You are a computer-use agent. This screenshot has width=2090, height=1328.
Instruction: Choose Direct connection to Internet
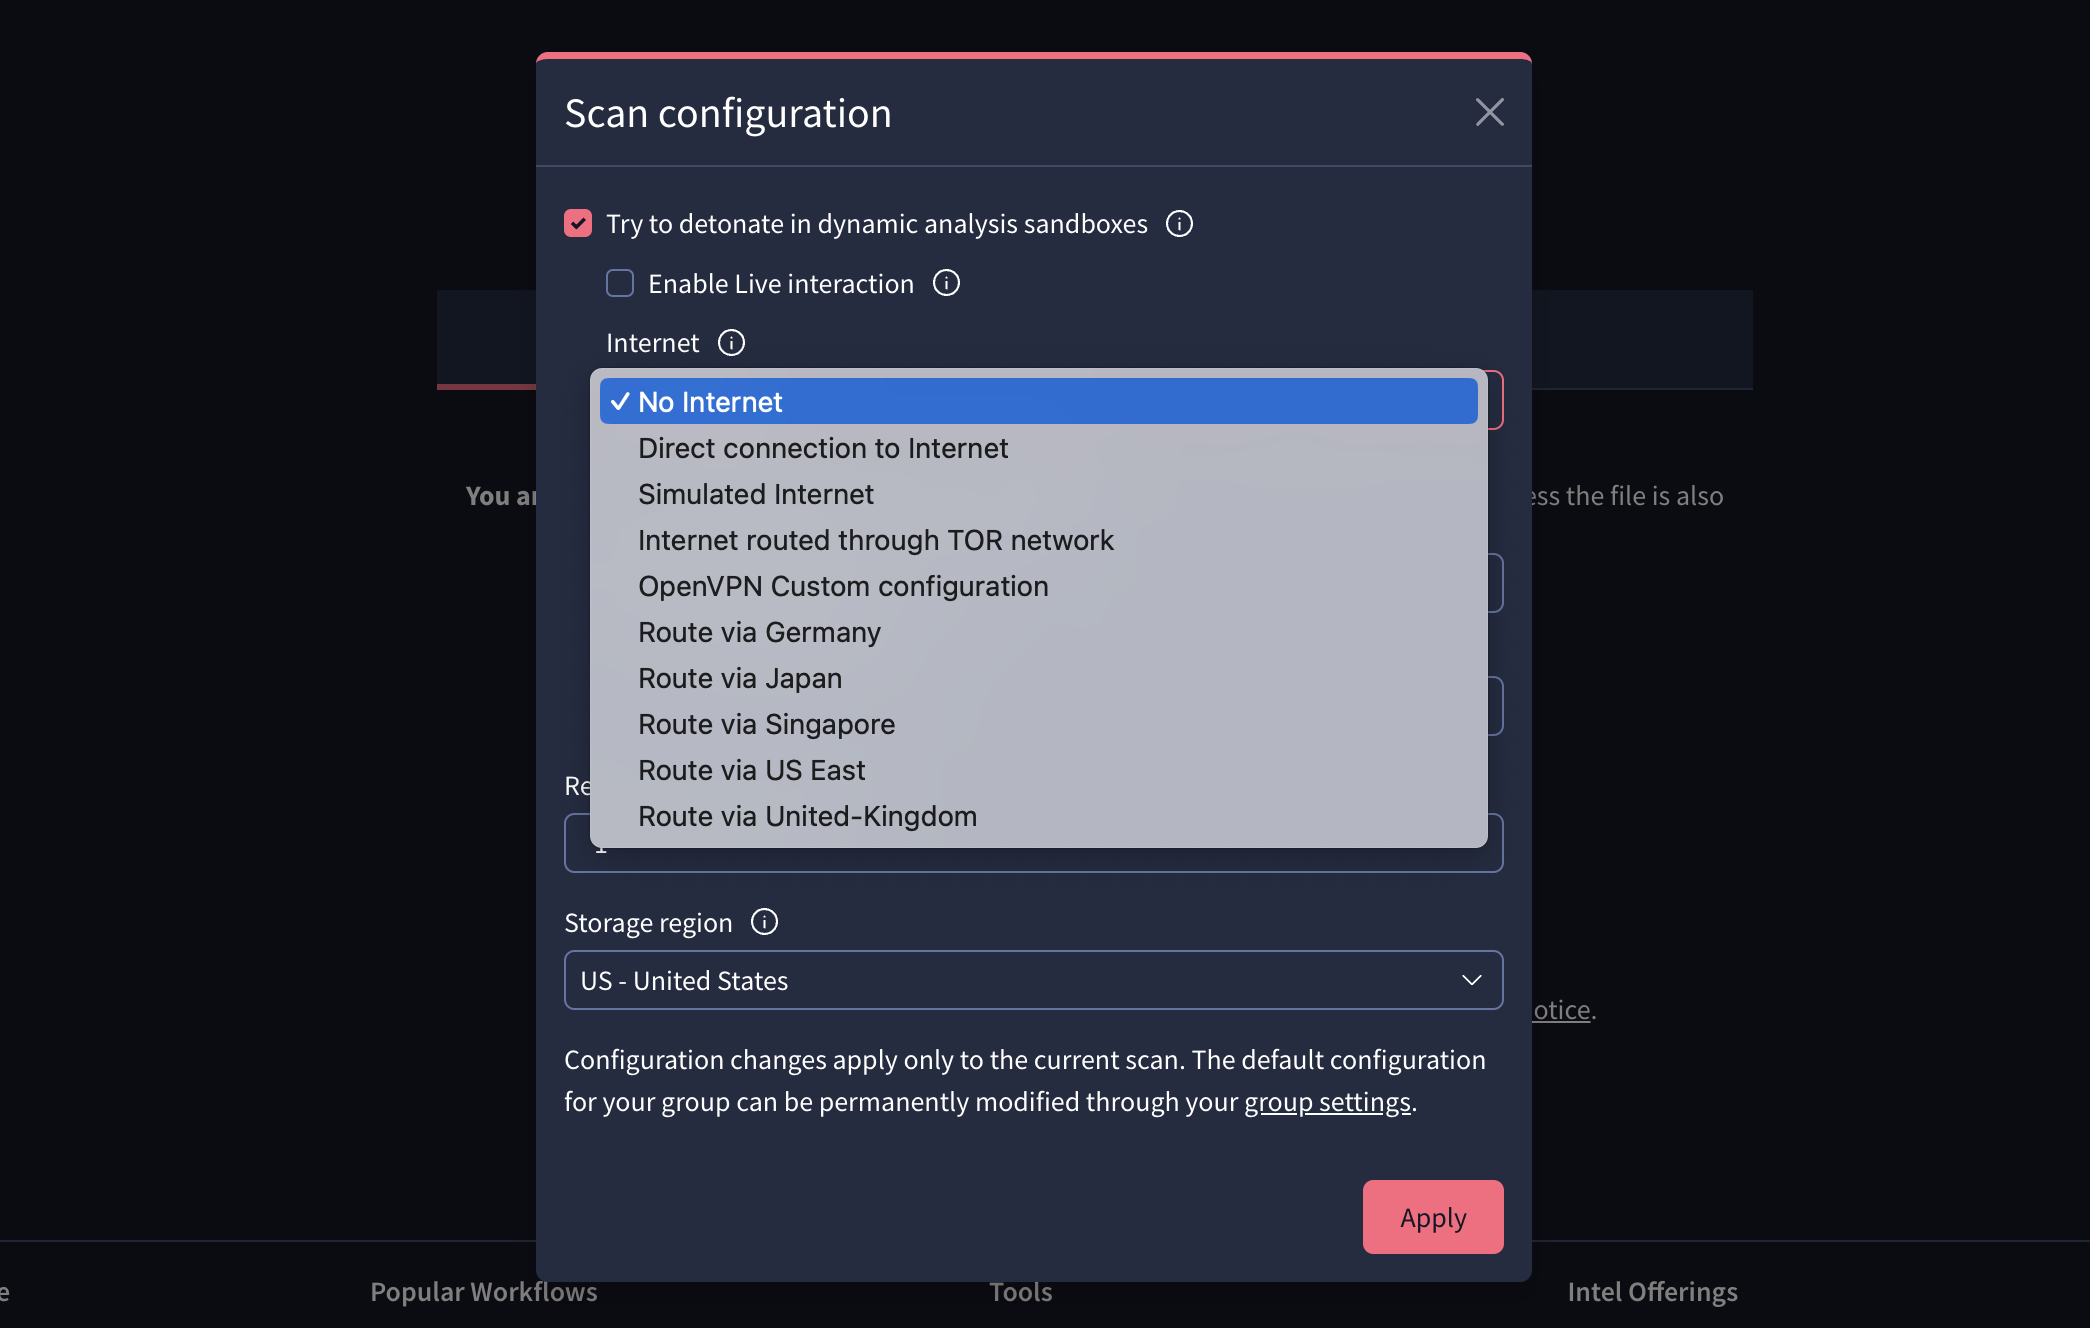coord(822,448)
